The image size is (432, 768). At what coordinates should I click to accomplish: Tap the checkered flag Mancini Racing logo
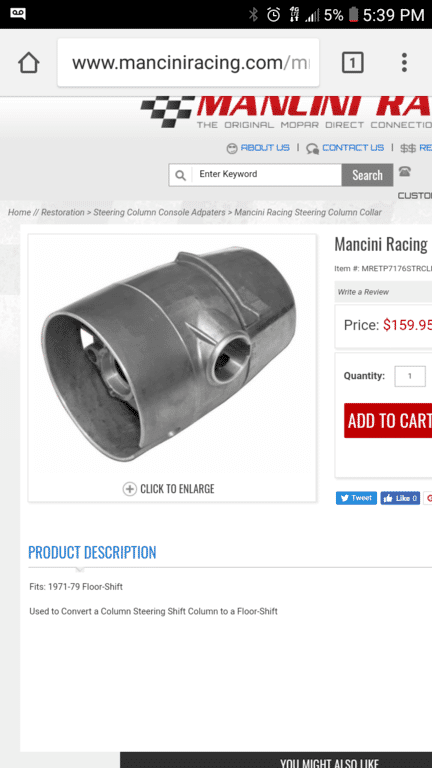(x=167, y=112)
